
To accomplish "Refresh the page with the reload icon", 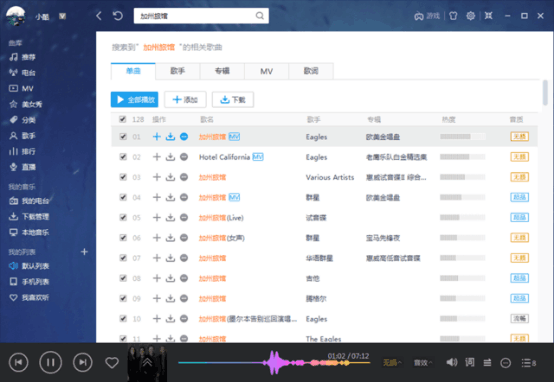I will pos(118,16).
